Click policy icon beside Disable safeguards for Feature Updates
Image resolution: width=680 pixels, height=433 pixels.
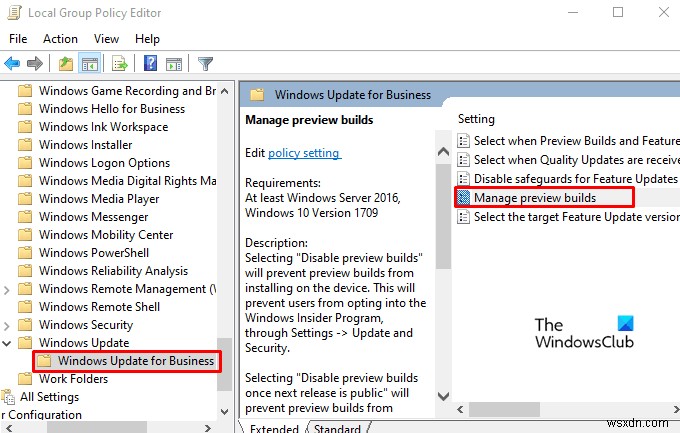point(464,179)
